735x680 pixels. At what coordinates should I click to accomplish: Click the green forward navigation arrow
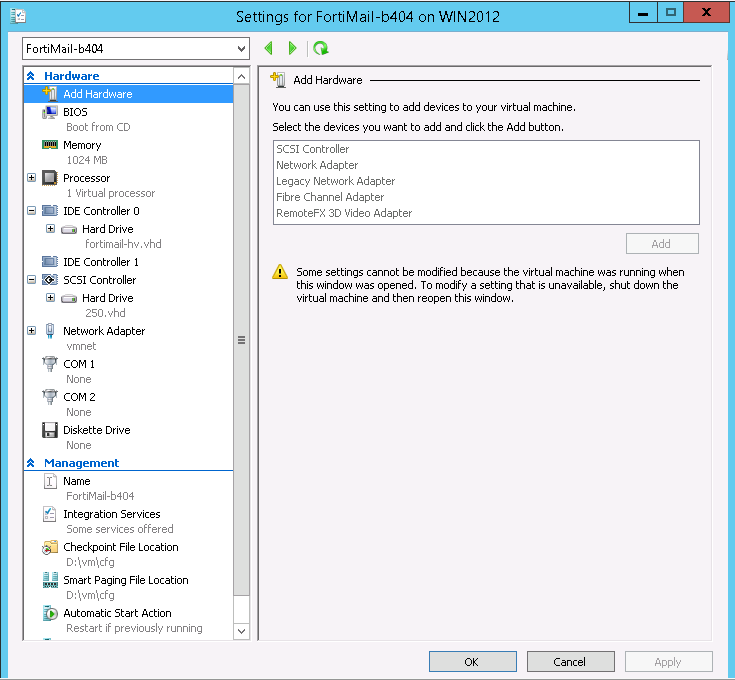click(x=292, y=48)
